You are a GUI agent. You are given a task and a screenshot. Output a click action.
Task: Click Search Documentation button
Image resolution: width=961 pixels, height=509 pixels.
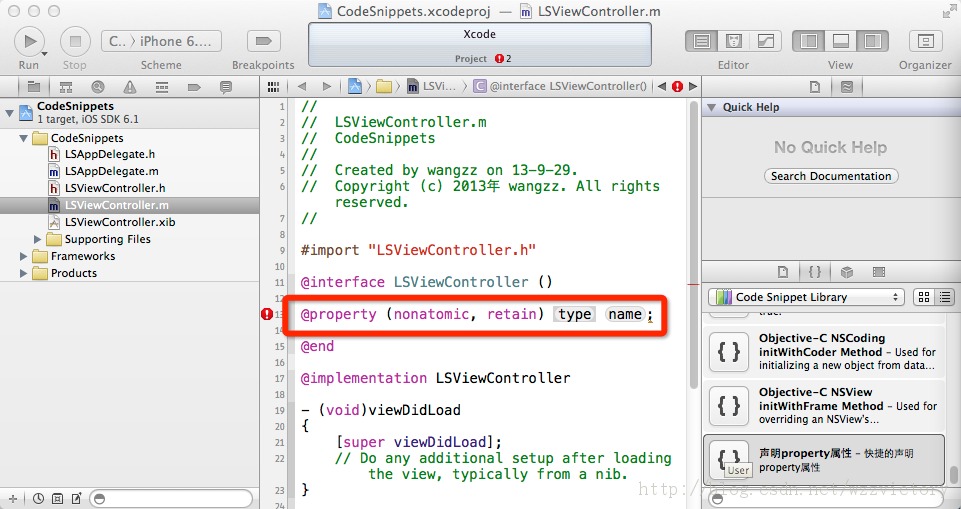click(831, 176)
